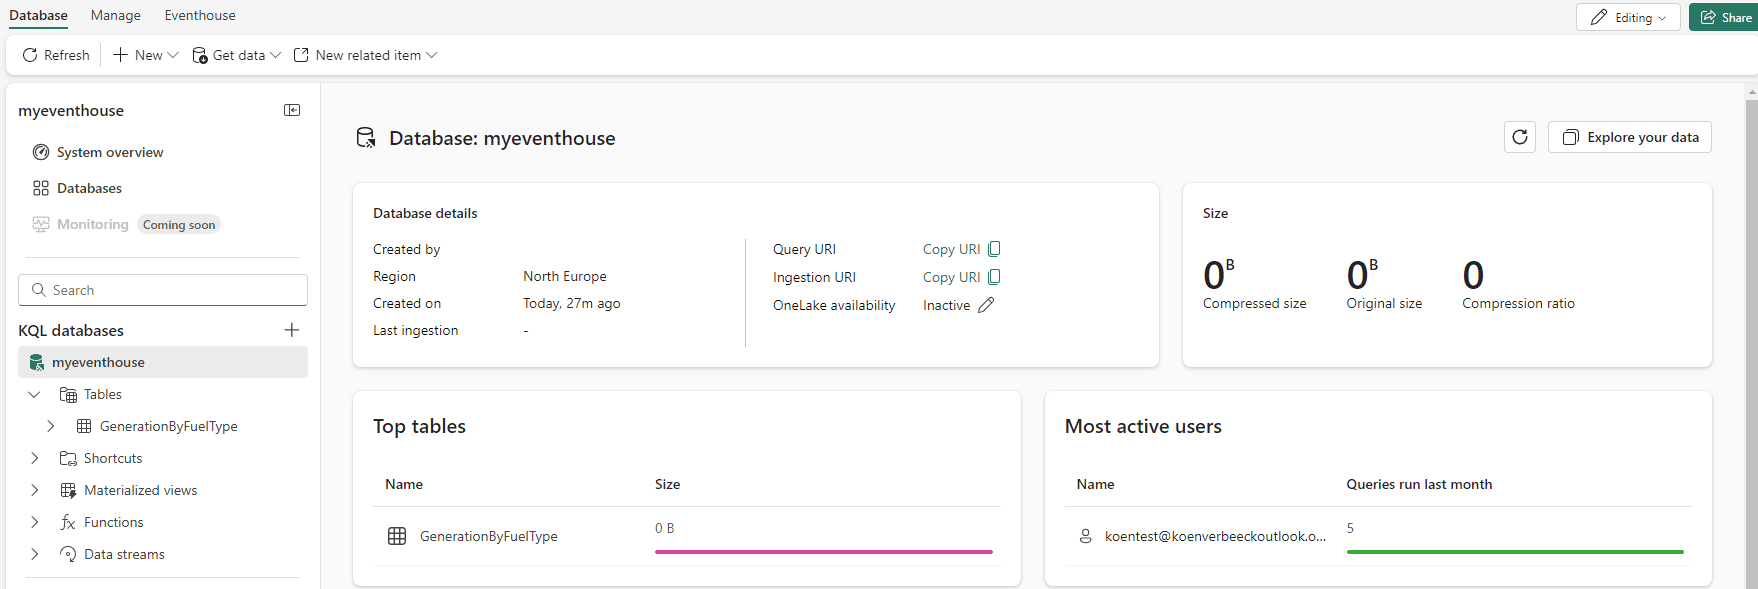Screen dimensions: 1758x589
Task: Switch to the Manage tab
Action: (x=116, y=15)
